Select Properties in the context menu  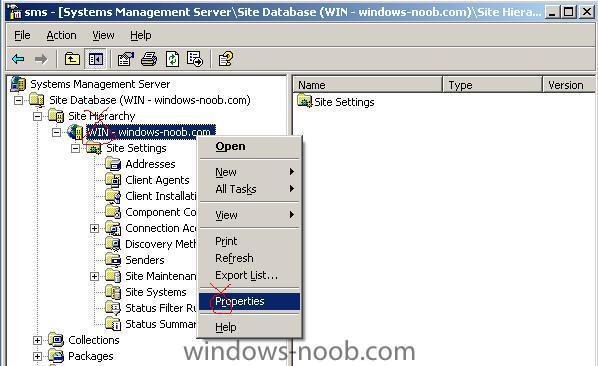(x=249, y=301)
